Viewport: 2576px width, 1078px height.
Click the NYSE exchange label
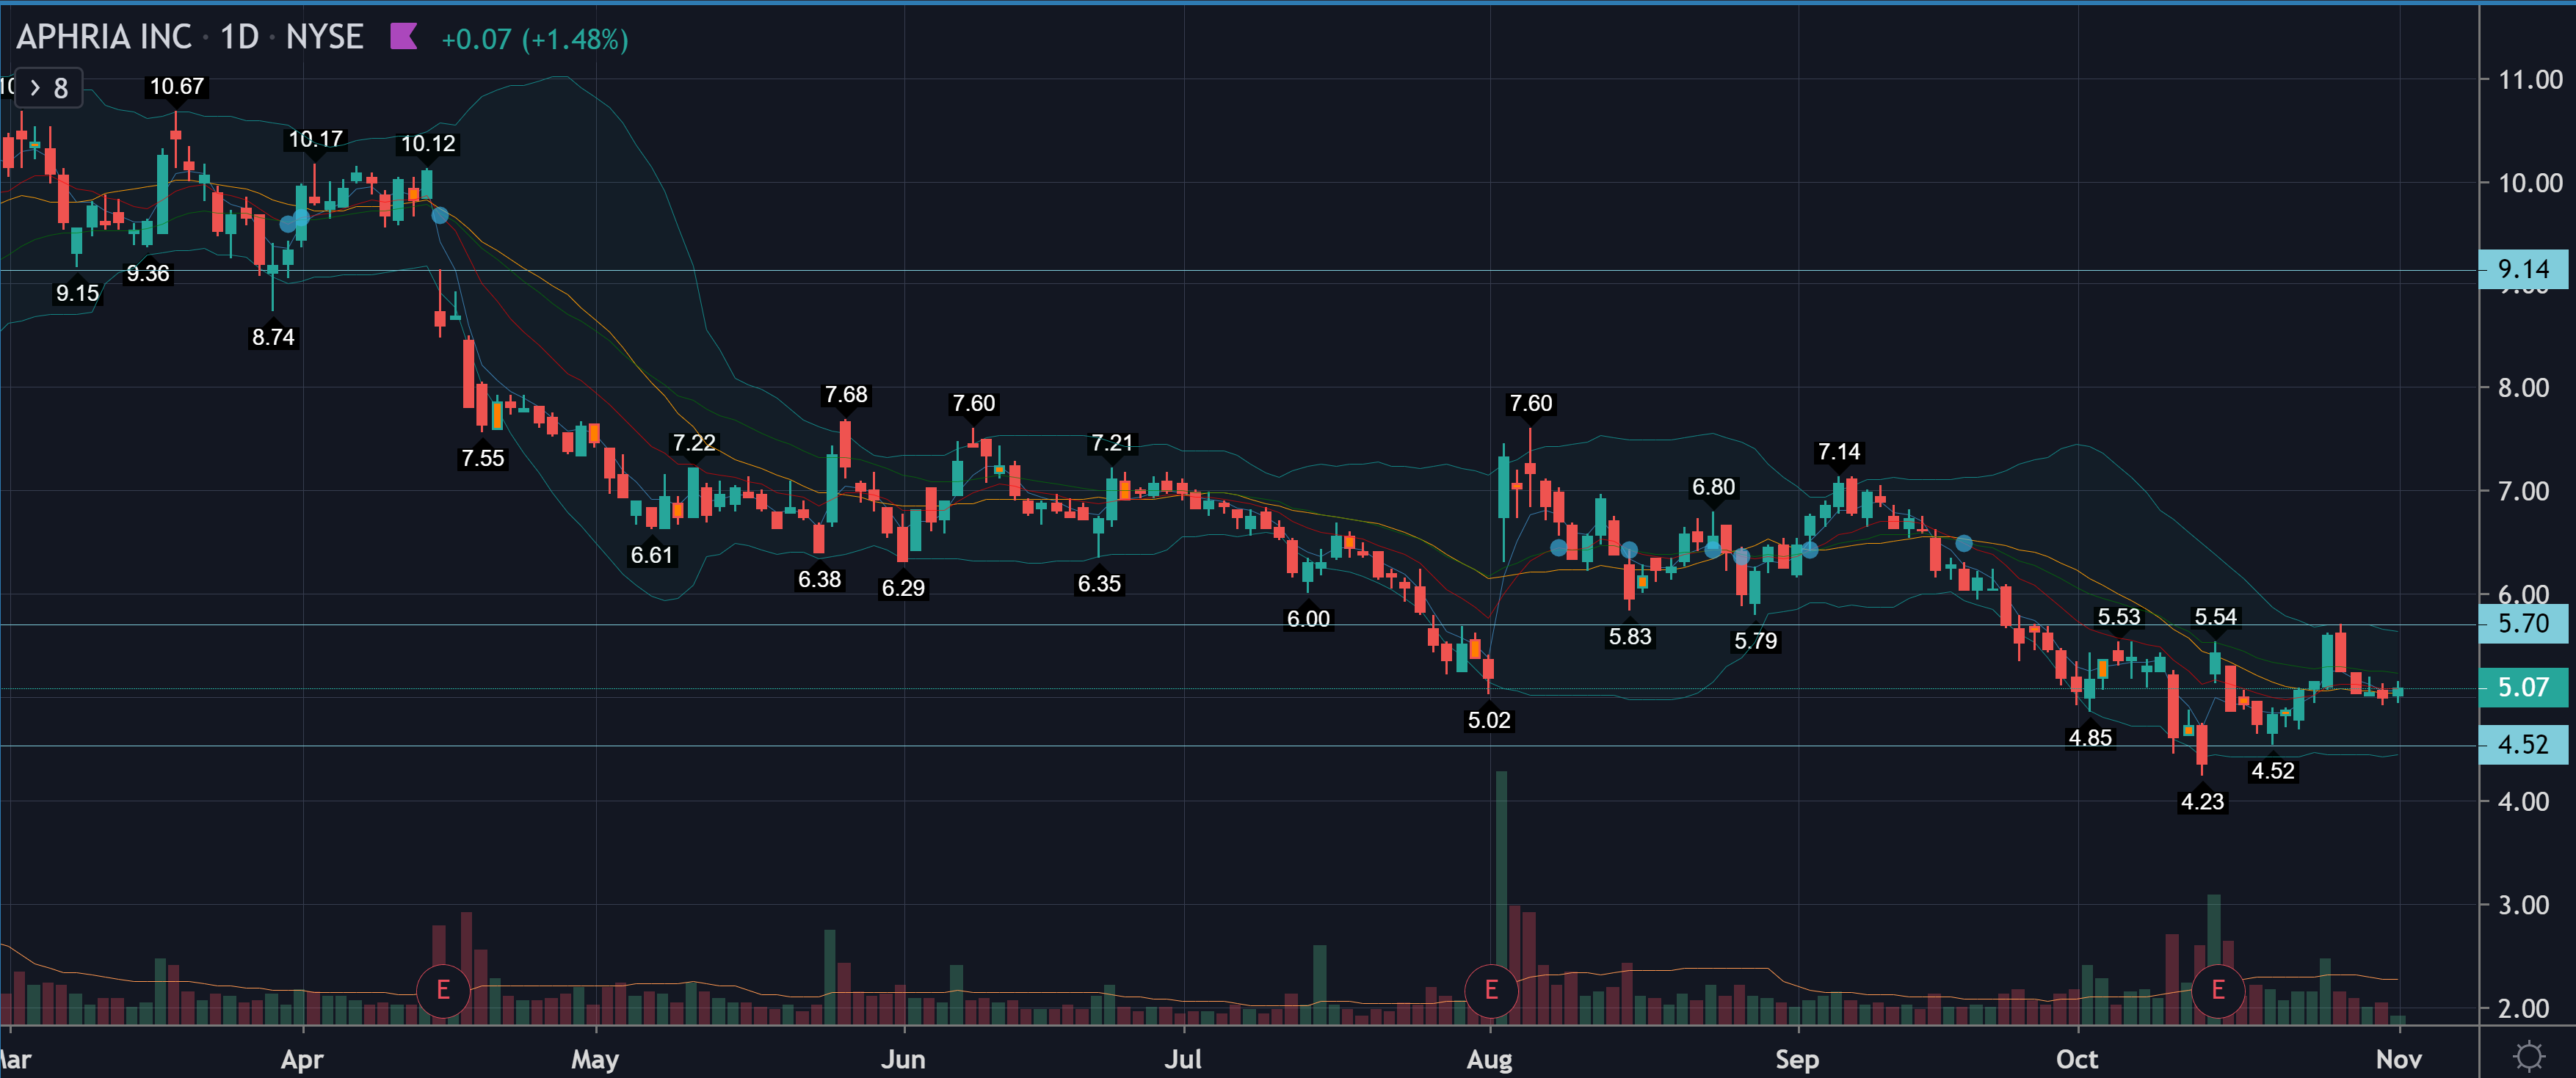tap(324, 37)
